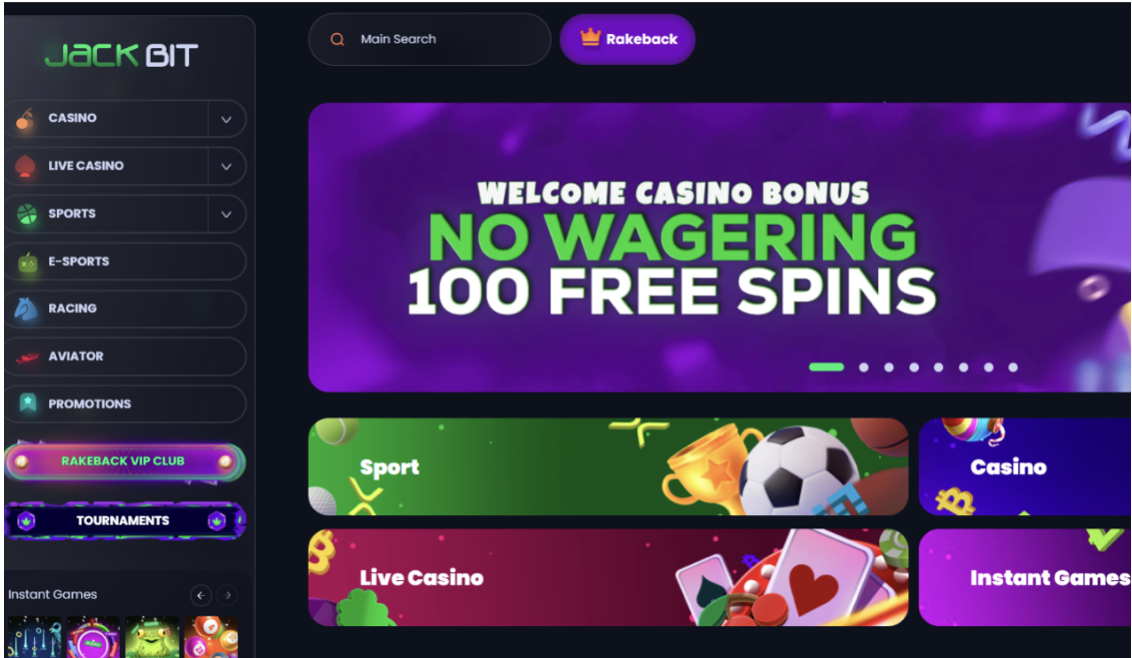The image size is (1132, 658).
Task: Click the spade icon beside Live Casino
Action: (x=26, y=166)
